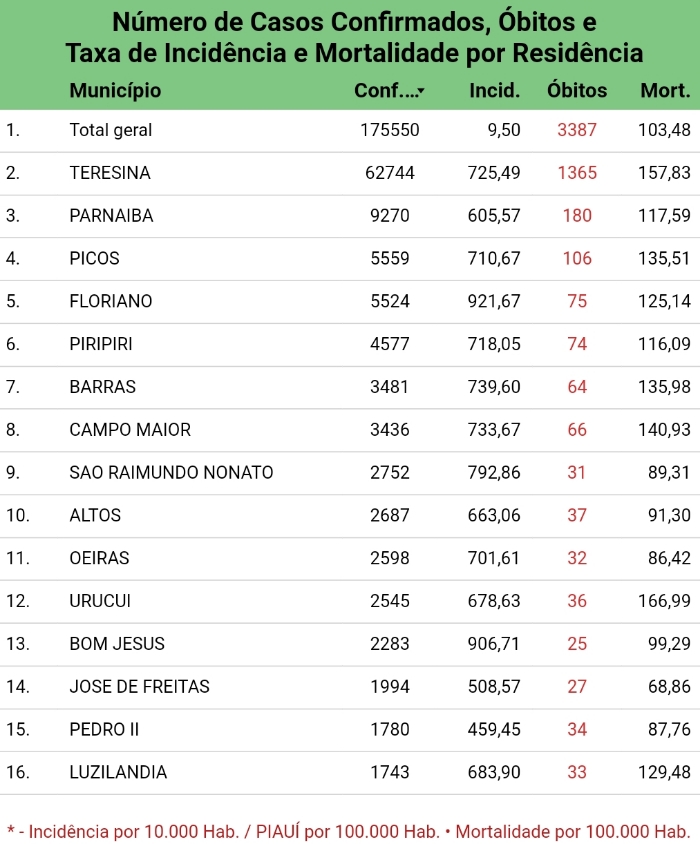
Task: Click PEDRO II municipality entry
Action: pos(104,729)
